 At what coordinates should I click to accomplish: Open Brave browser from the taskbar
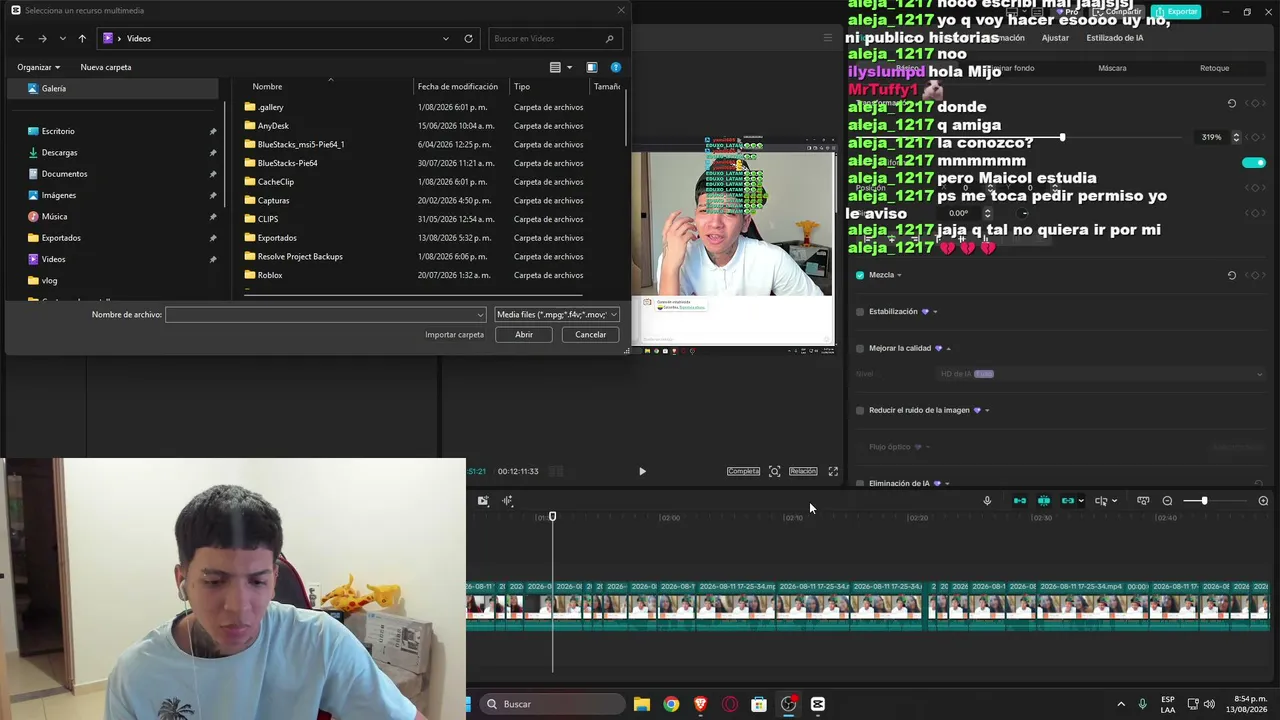click(x=700, y=704)
